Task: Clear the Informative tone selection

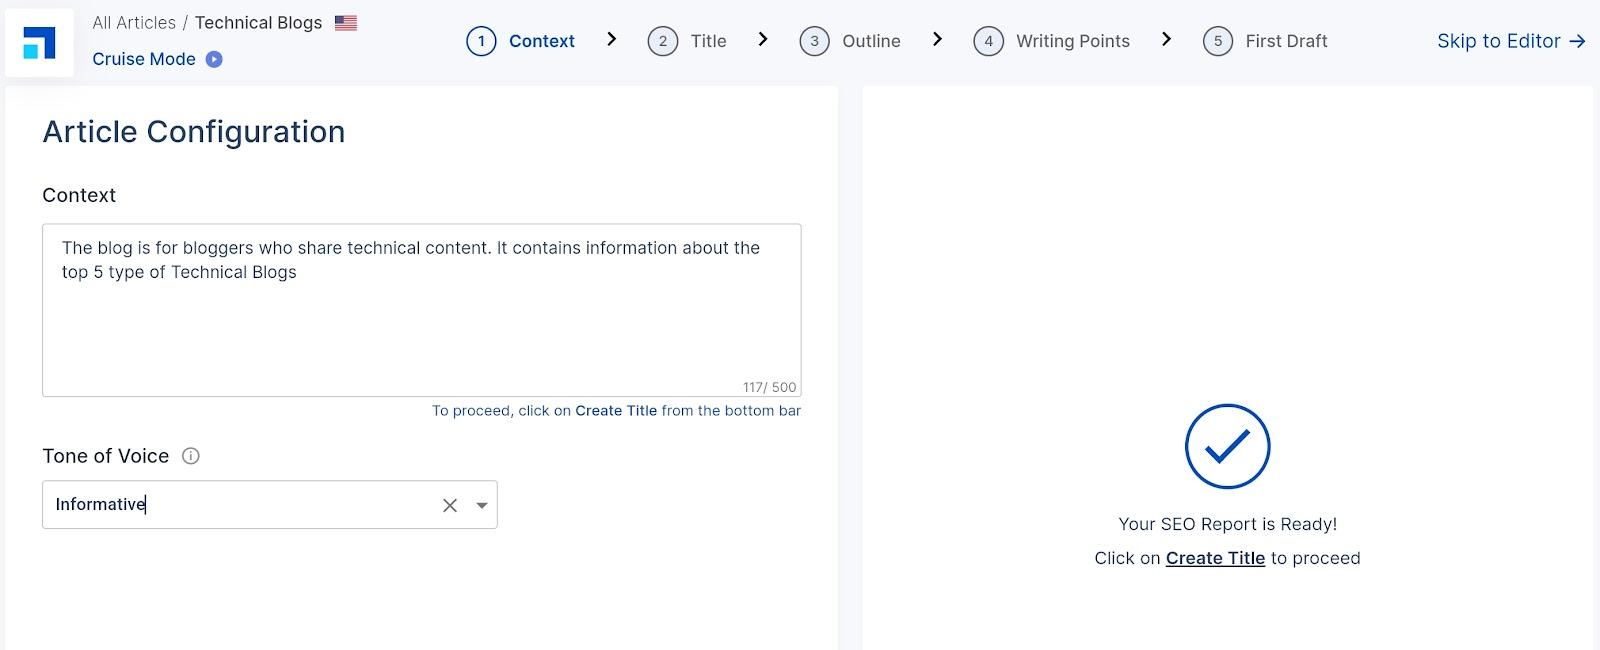Action: pyautogui.click(x=450, y=505)
